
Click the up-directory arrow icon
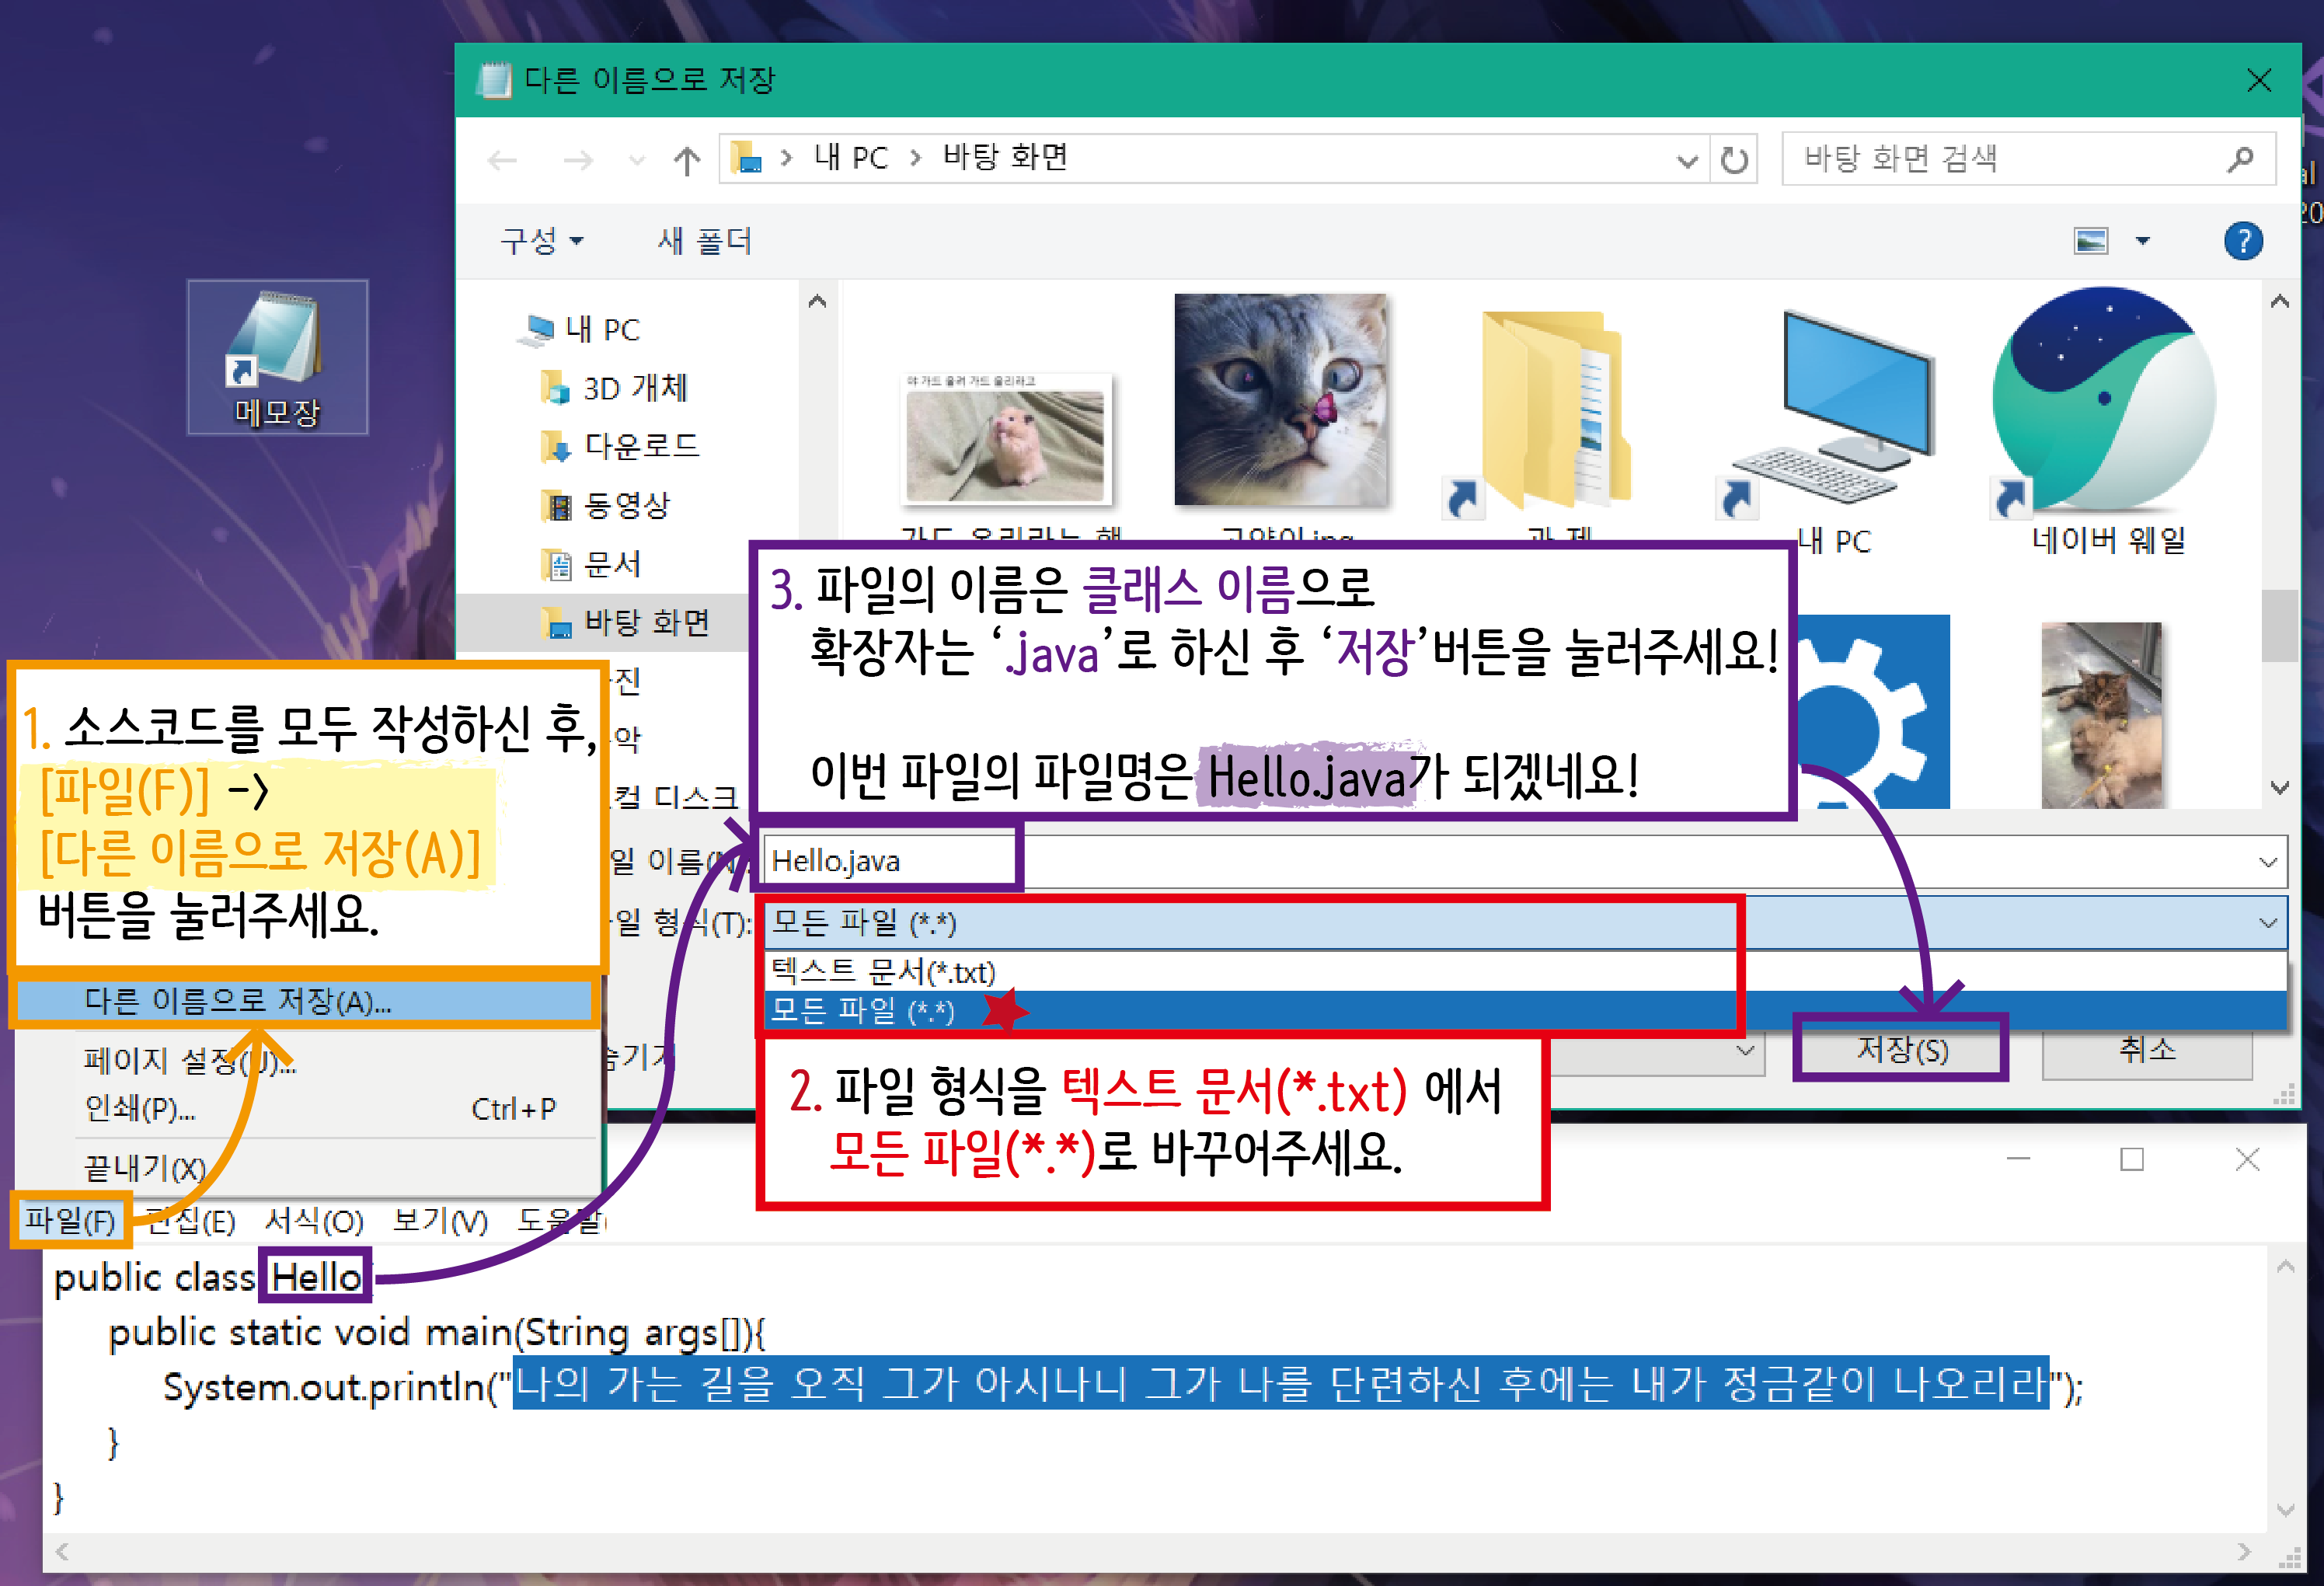click(686, 160)
